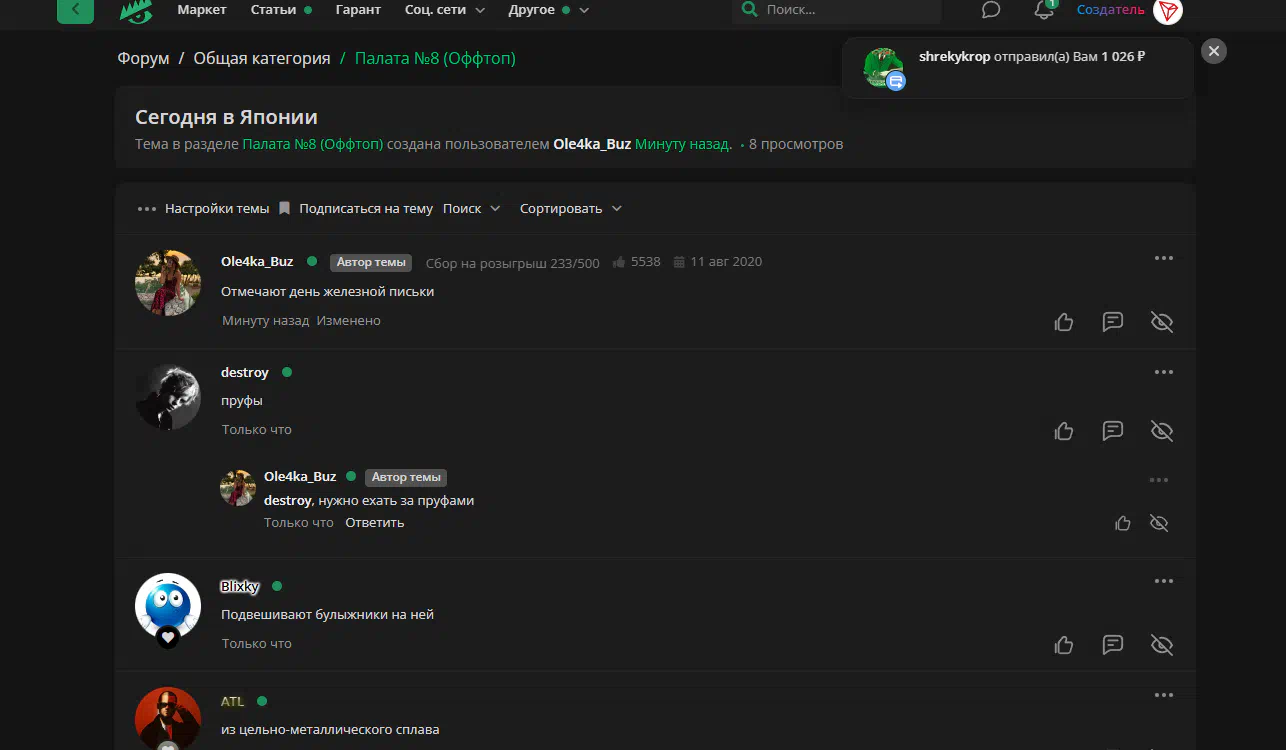The width and height of the screenshot is (1286, 750).
Task: Open the Маркет menu item
Action: 202,10
